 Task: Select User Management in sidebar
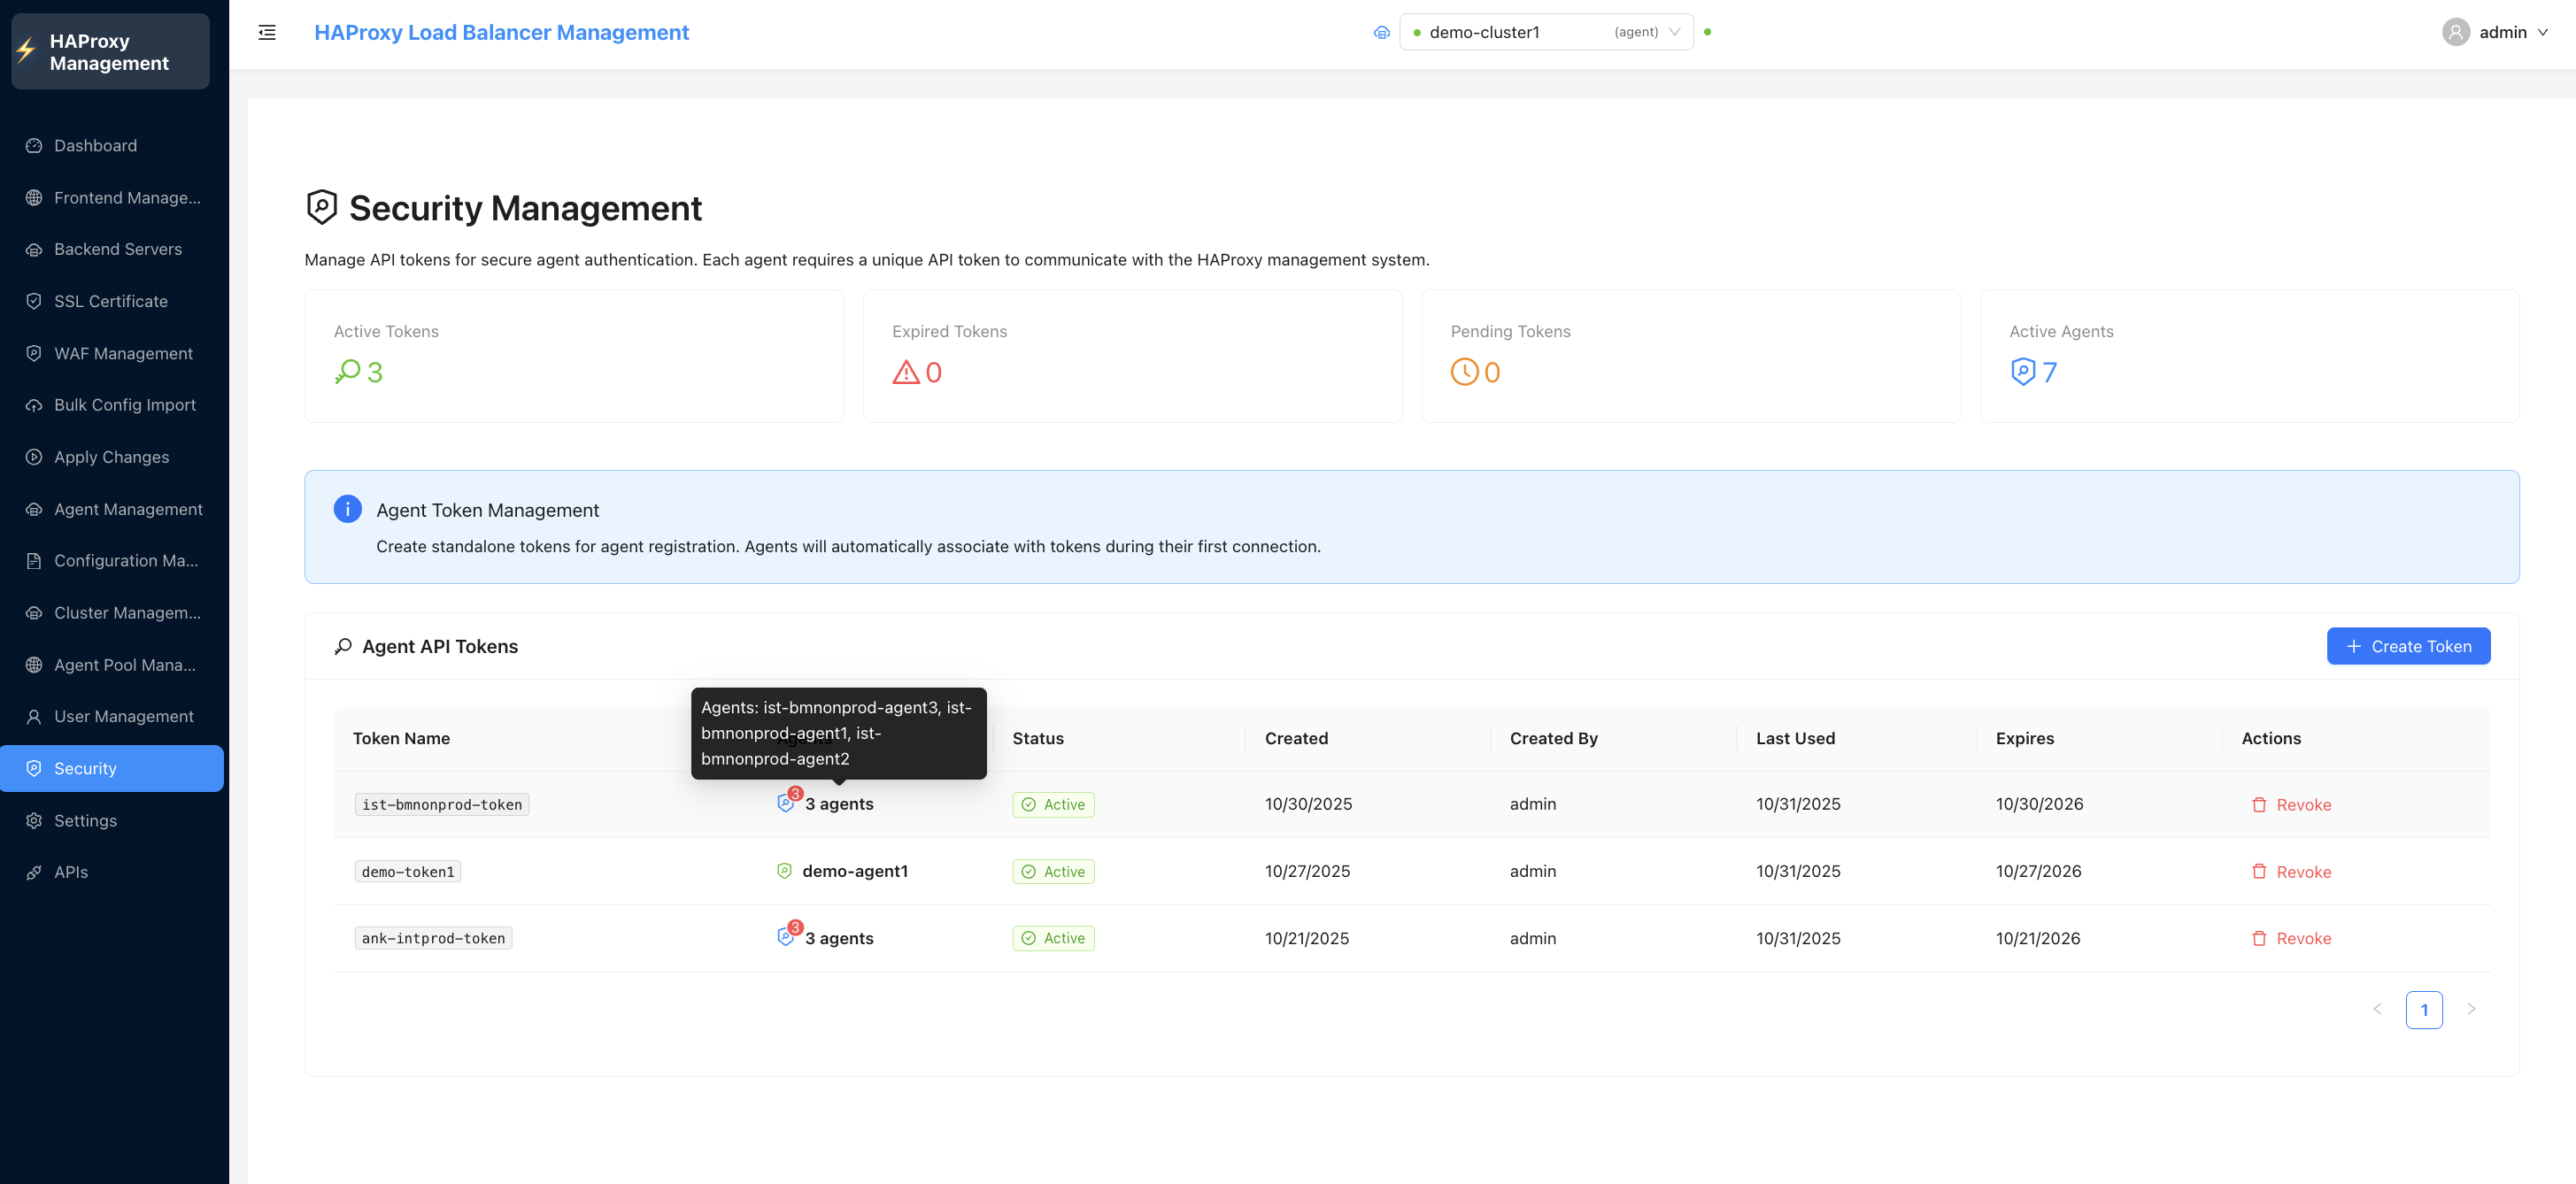pyautogui.click(x=112, y=717)
